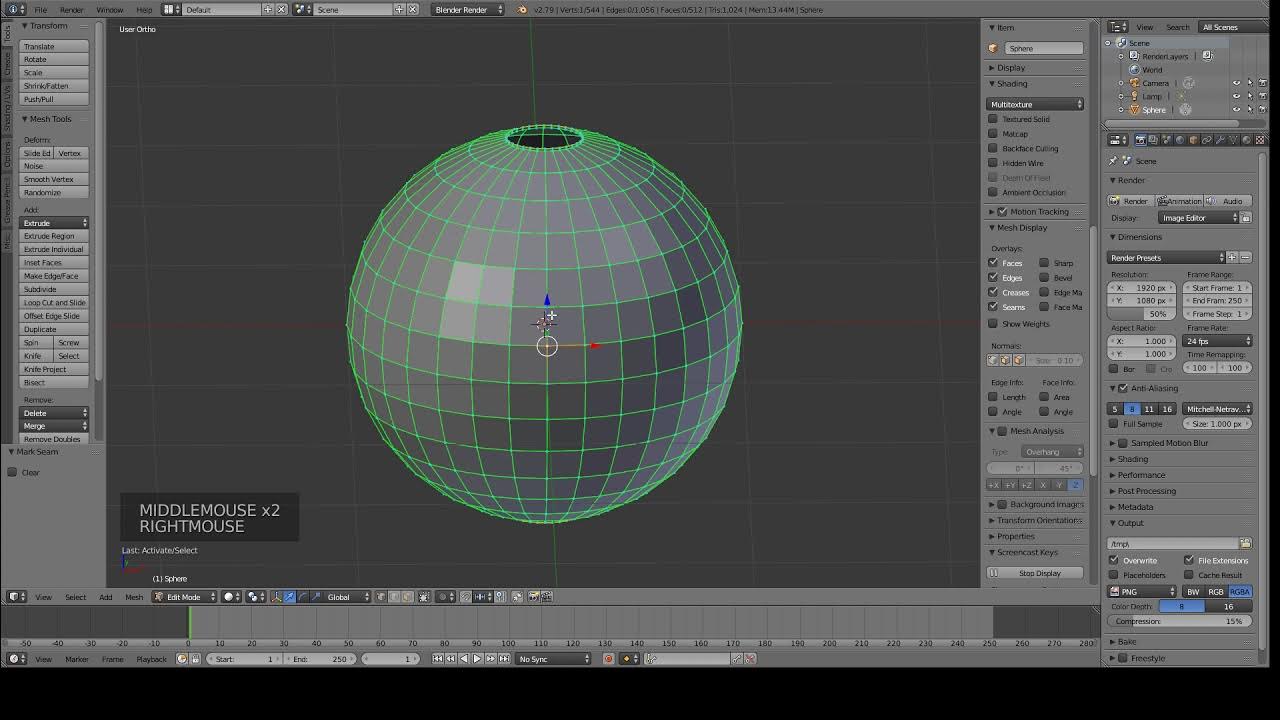
Task: Open the Render Layers properties tab icon
Action: 1153,140
